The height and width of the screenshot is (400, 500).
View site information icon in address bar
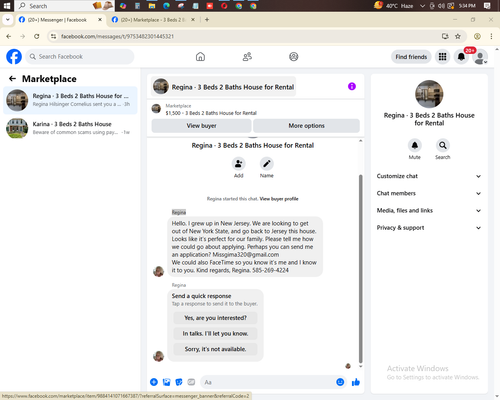pyautogui.click(x=53, y=36)
